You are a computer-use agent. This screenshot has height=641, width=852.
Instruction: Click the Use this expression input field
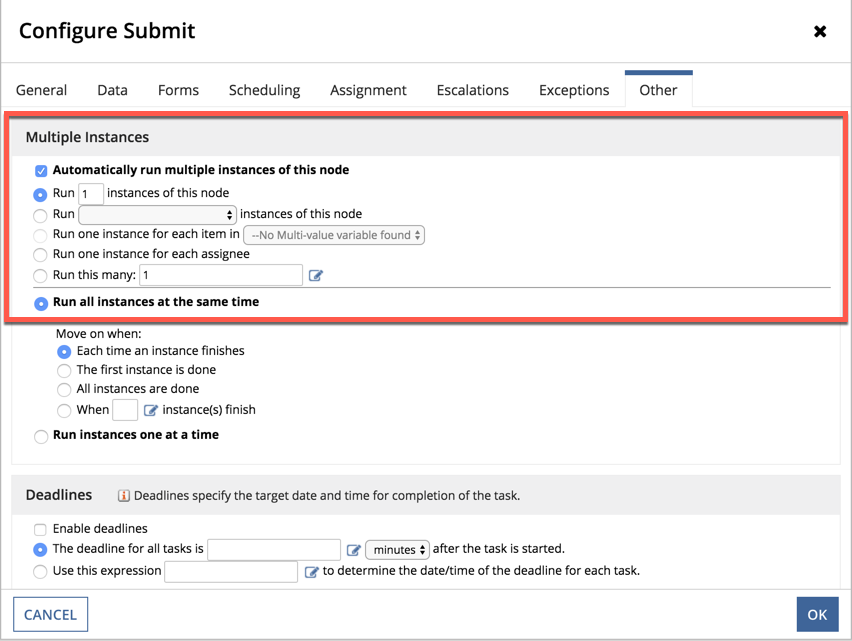231,571
